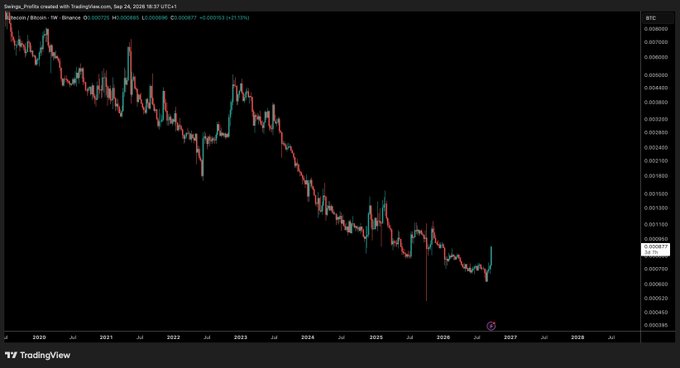Click the Litecoin / Bitcoin symbol title

pyautogui.click(x=42, y=18)
